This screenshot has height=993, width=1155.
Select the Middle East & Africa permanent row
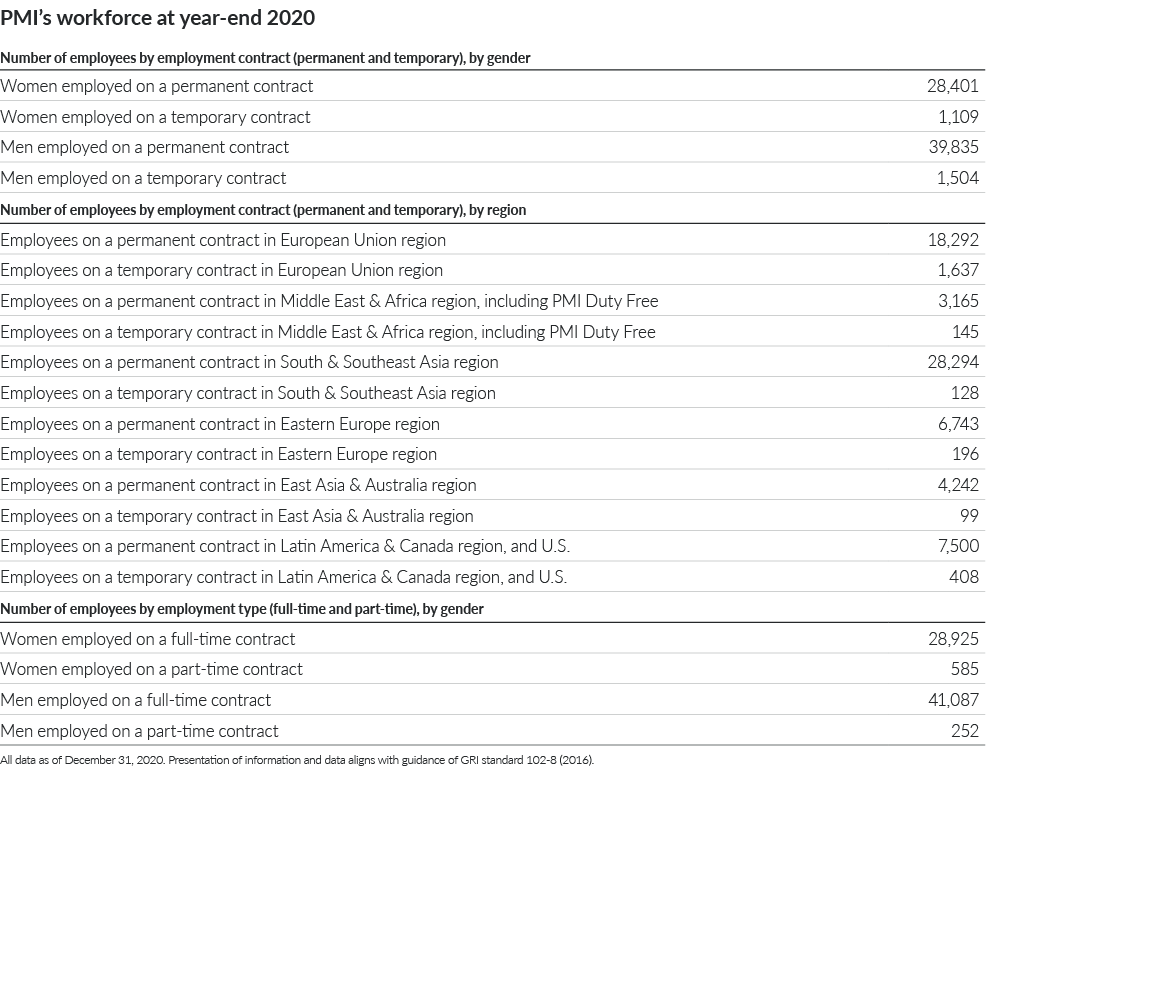click(330, 301)
